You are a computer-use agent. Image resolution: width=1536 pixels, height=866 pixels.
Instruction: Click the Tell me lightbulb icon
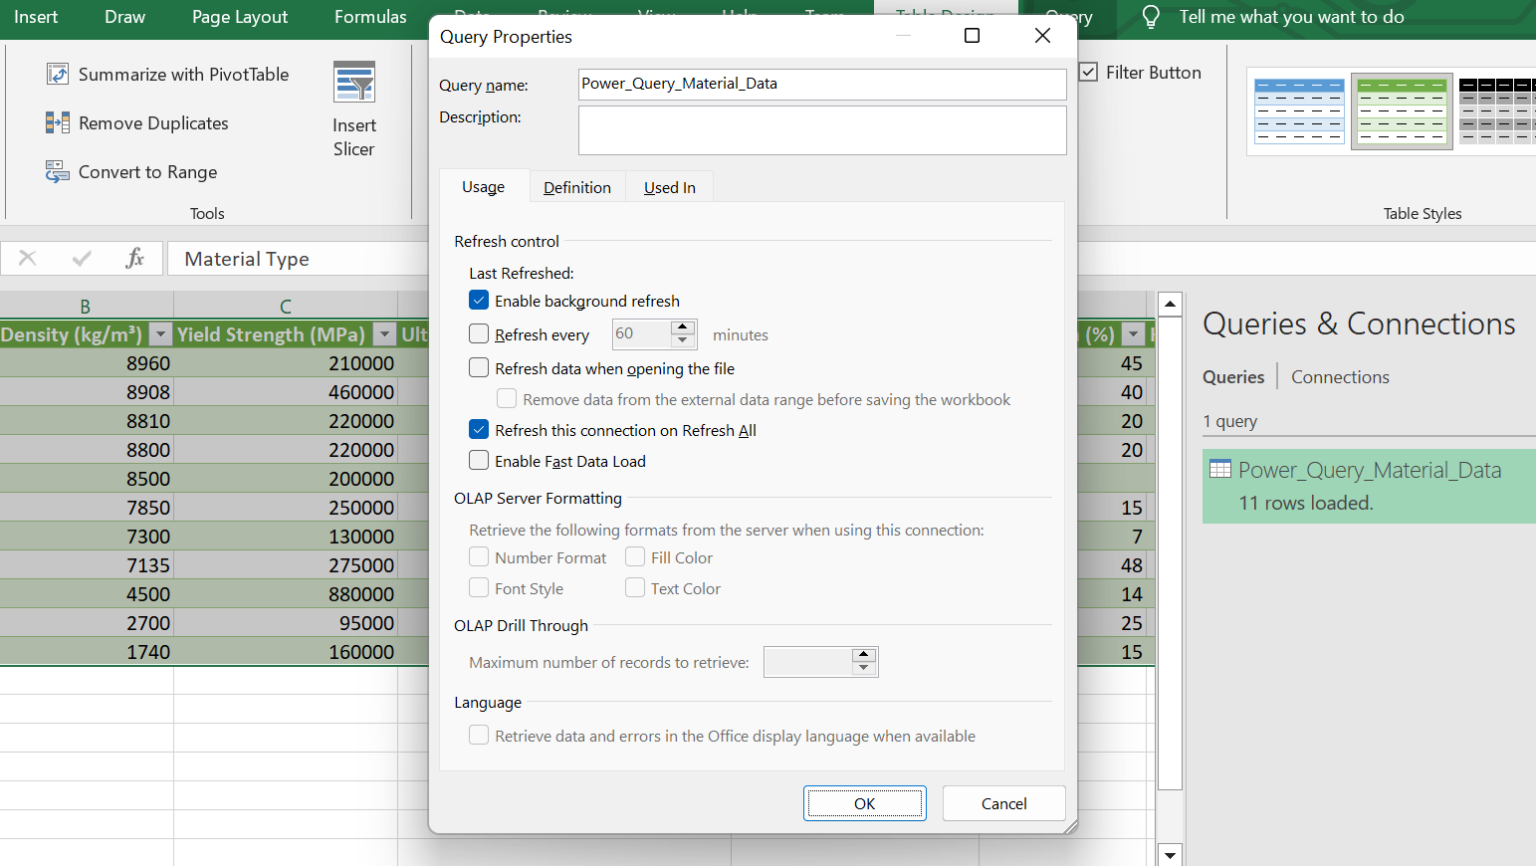click(x=1151, y=16)
